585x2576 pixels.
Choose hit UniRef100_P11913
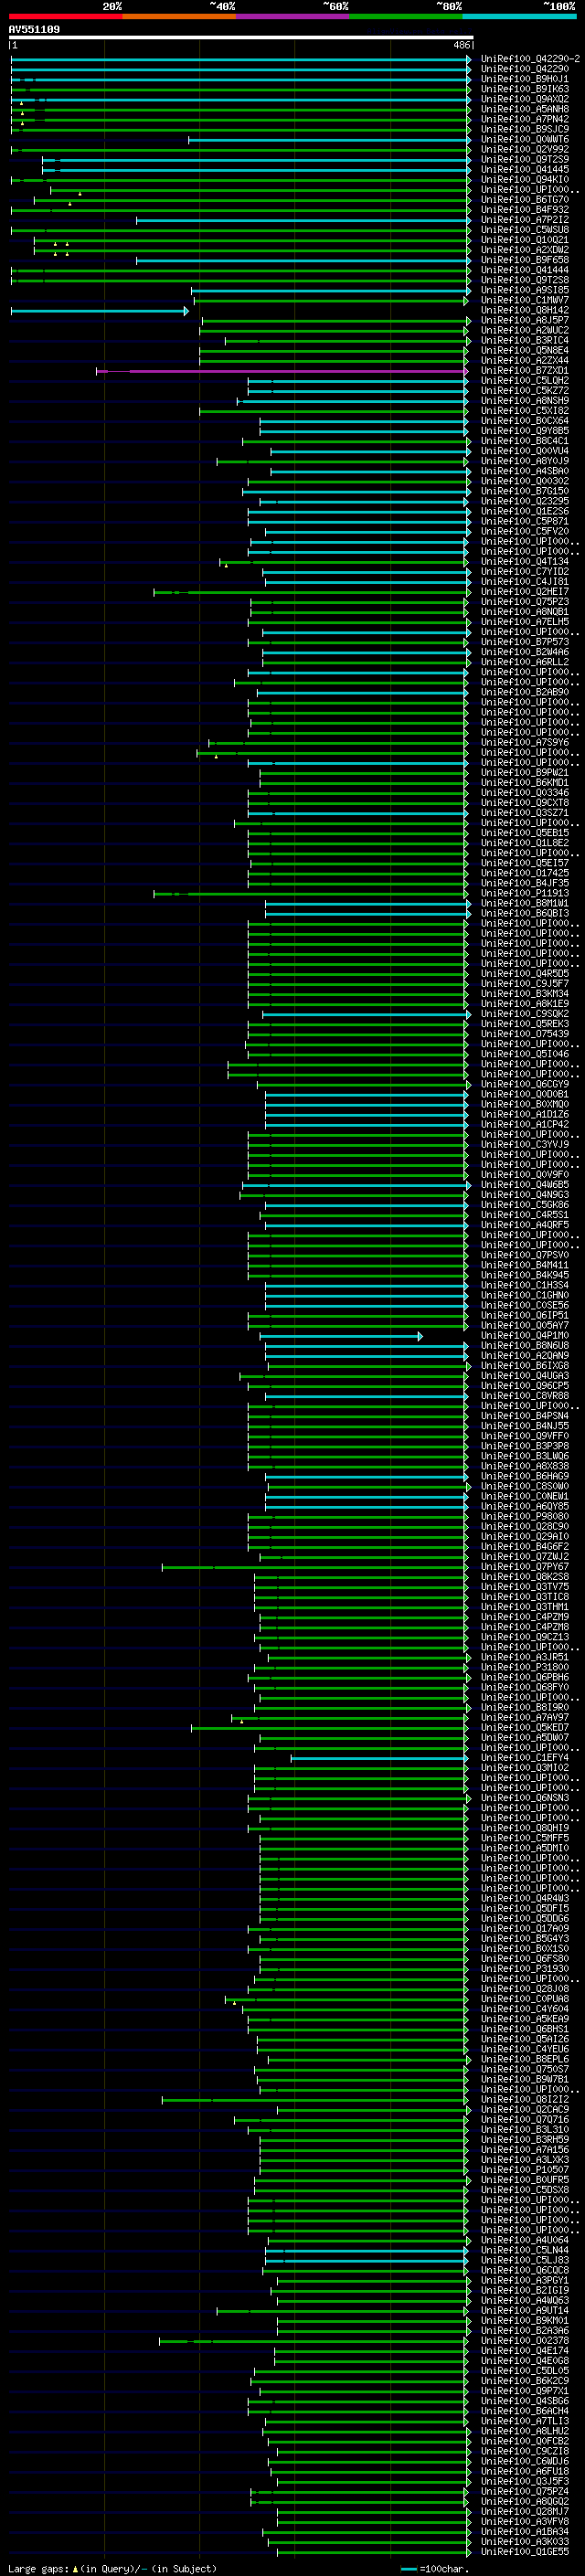pos(524,893)
